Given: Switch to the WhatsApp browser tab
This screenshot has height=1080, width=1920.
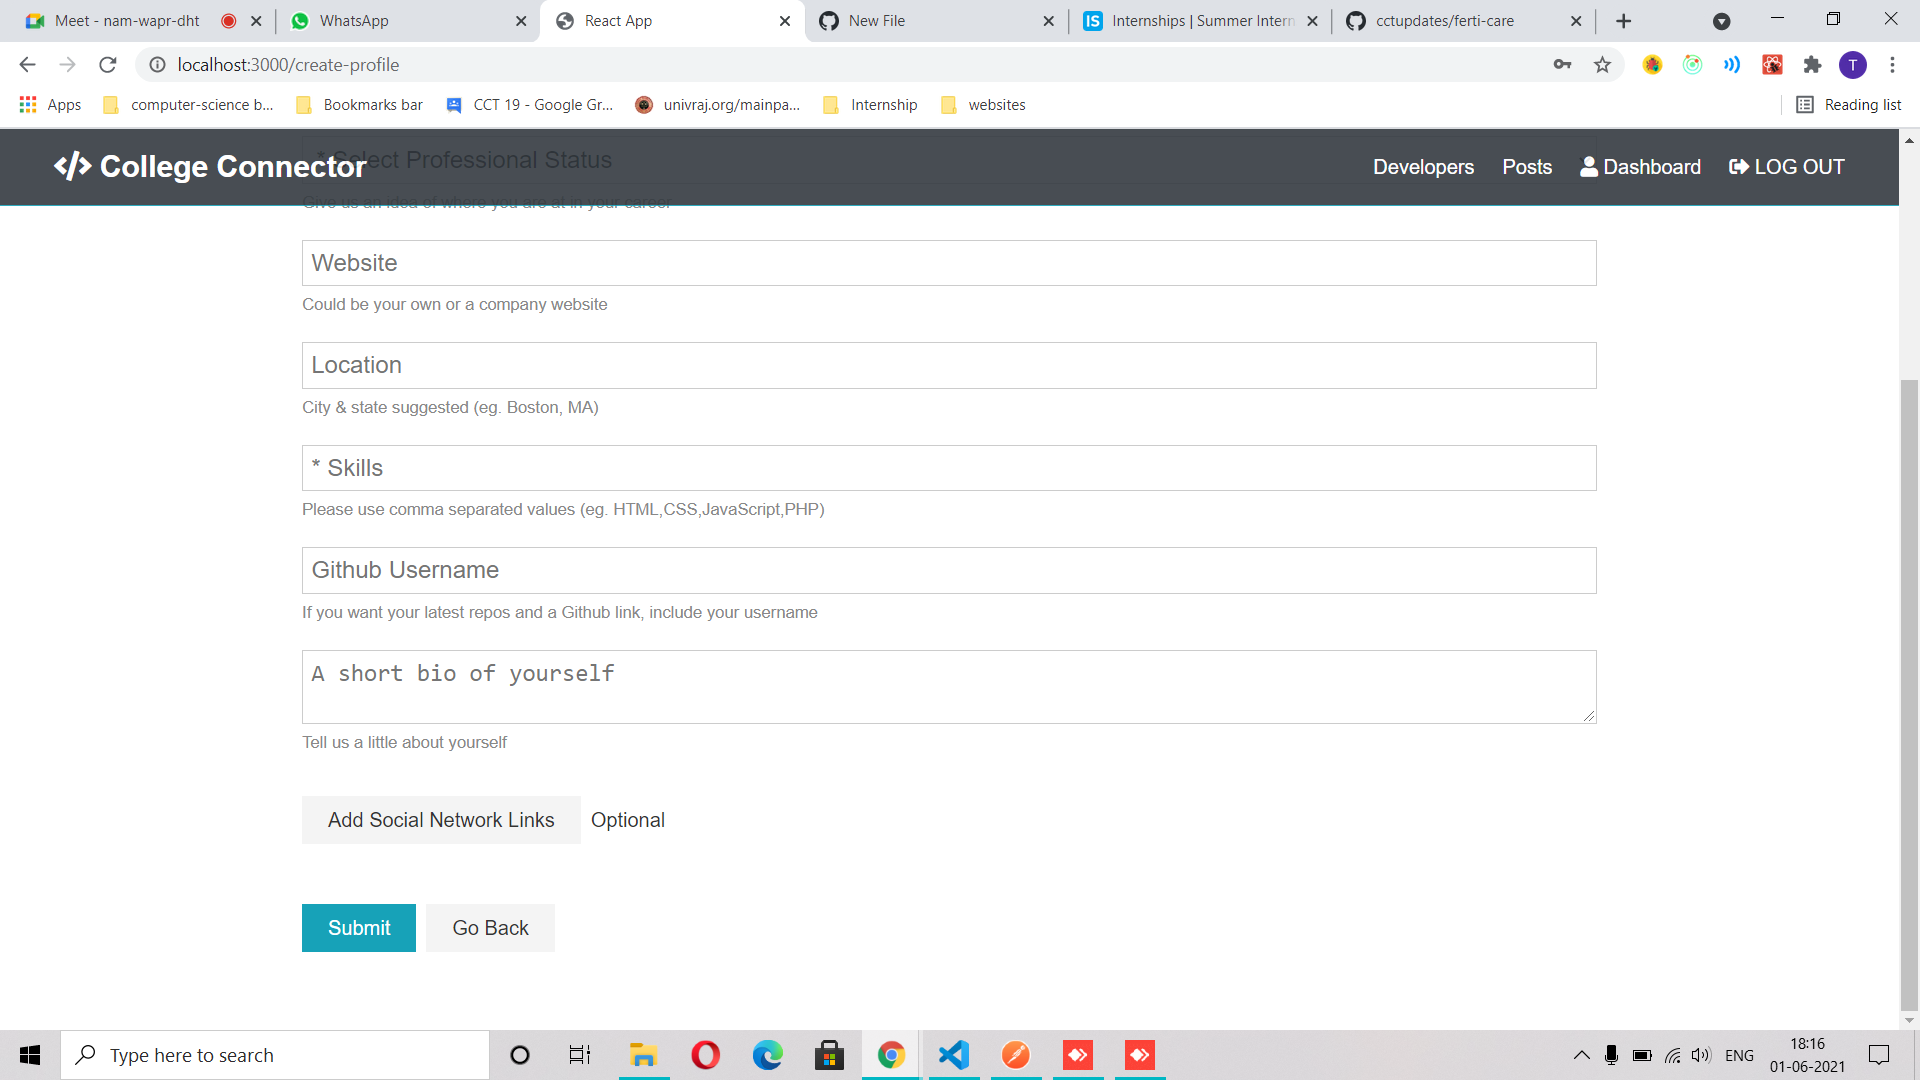Looking at the screenshot, I should click(353, 20).
